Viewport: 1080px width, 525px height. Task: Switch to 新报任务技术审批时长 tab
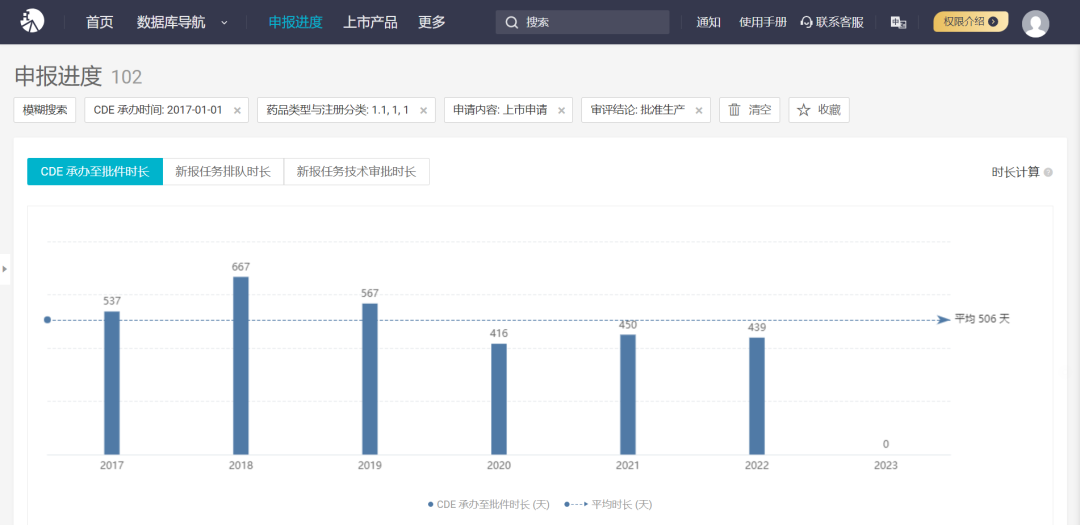click(x=357, y=172)
